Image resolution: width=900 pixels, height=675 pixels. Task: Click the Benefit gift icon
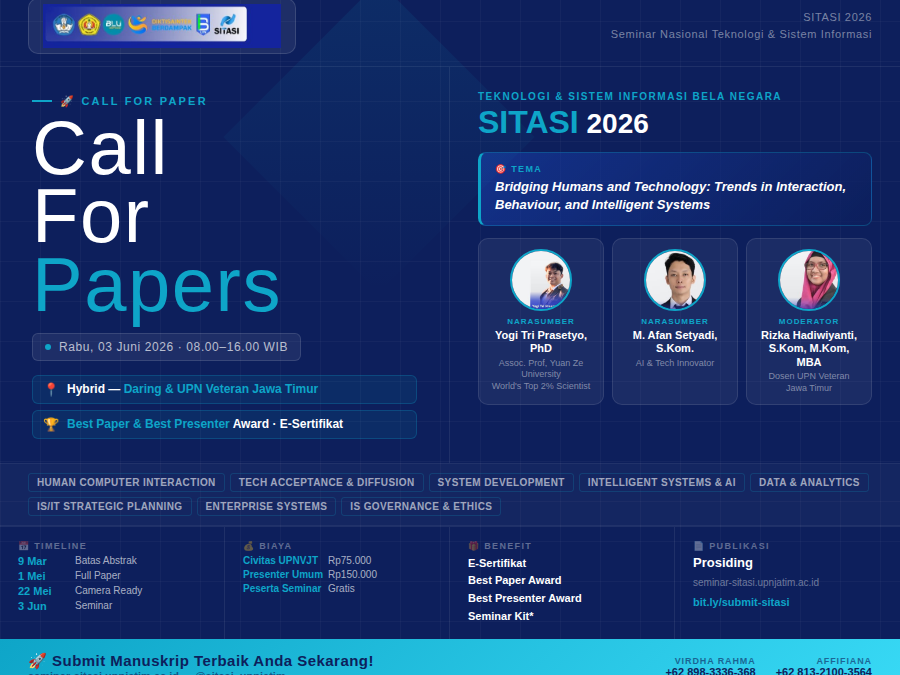[471, 546]
